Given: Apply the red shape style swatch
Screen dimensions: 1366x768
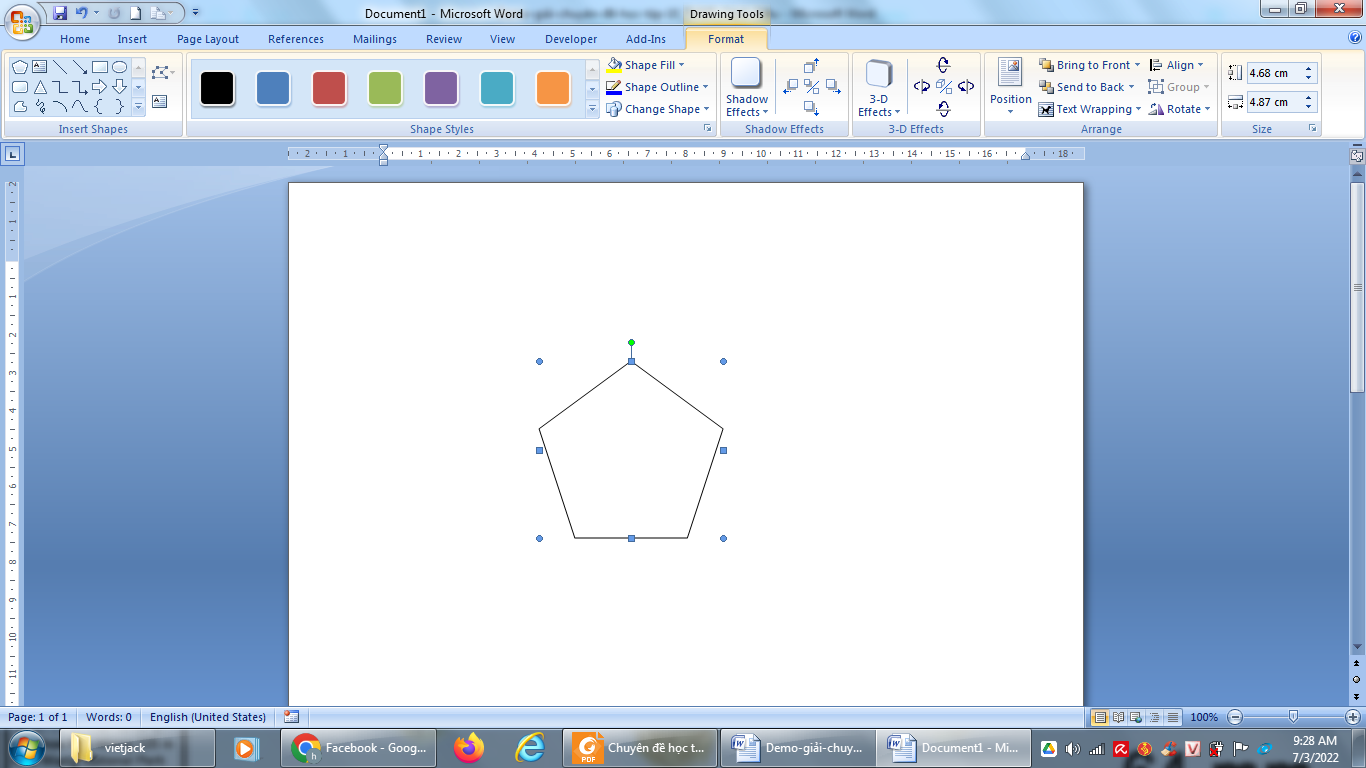Looking at the screenshot, I should [329, 88].
